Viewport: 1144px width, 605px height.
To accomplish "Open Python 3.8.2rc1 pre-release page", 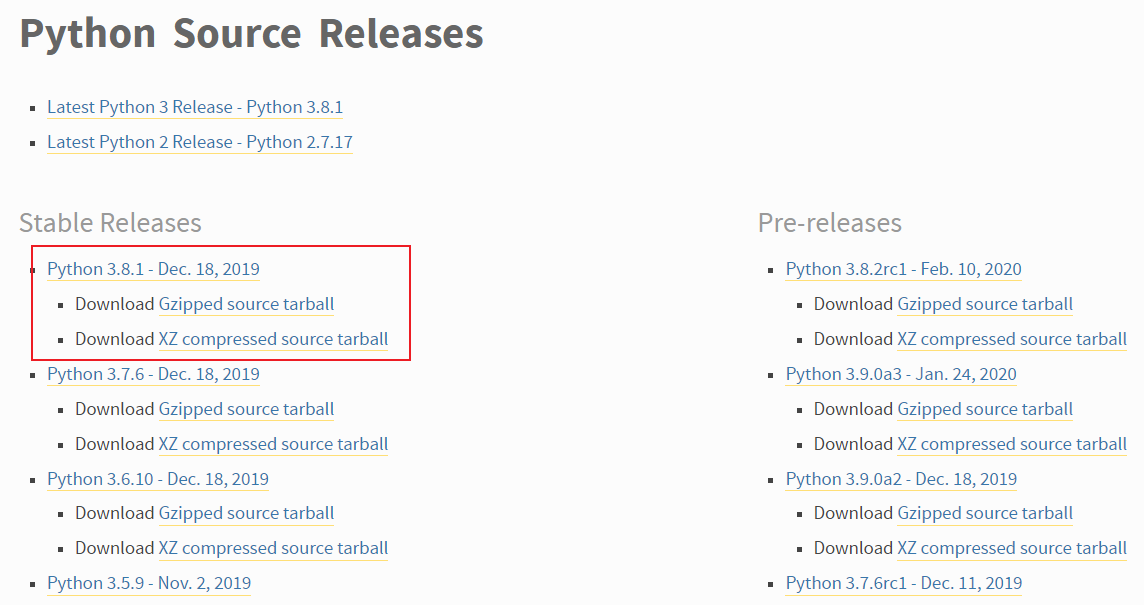I will pyautogui.click(x=903, y=269).
